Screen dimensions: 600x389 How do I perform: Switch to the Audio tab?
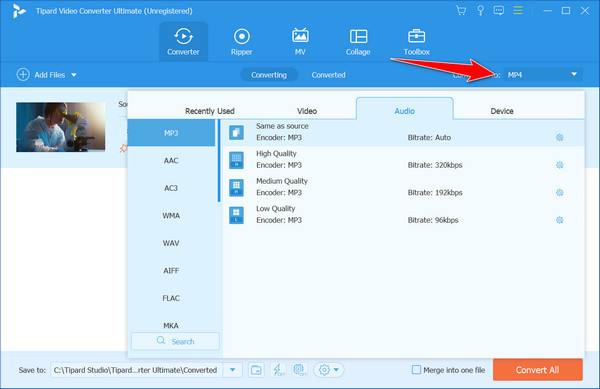[x=404, y=109]
